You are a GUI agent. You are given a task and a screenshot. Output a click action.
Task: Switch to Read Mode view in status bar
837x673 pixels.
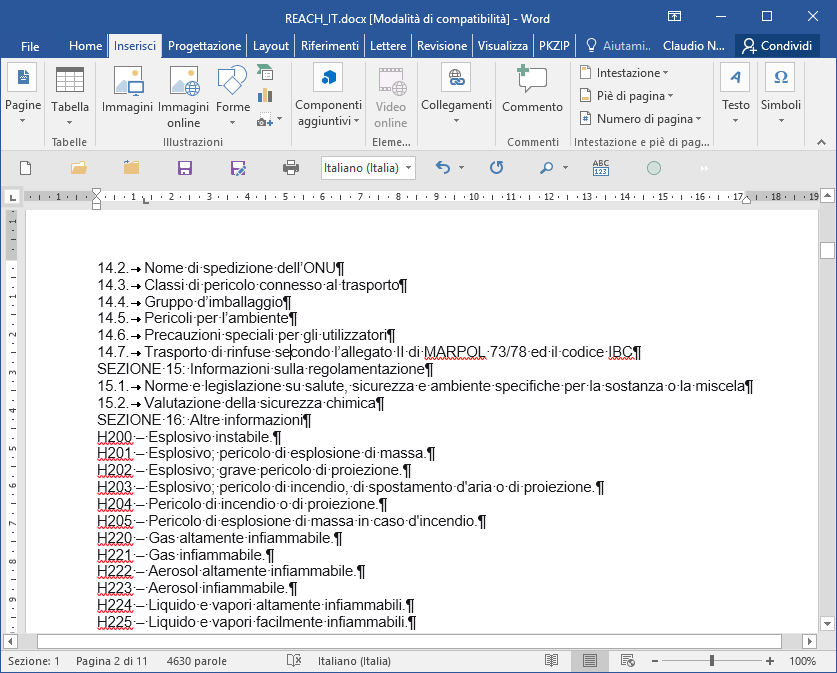[551, 661]
